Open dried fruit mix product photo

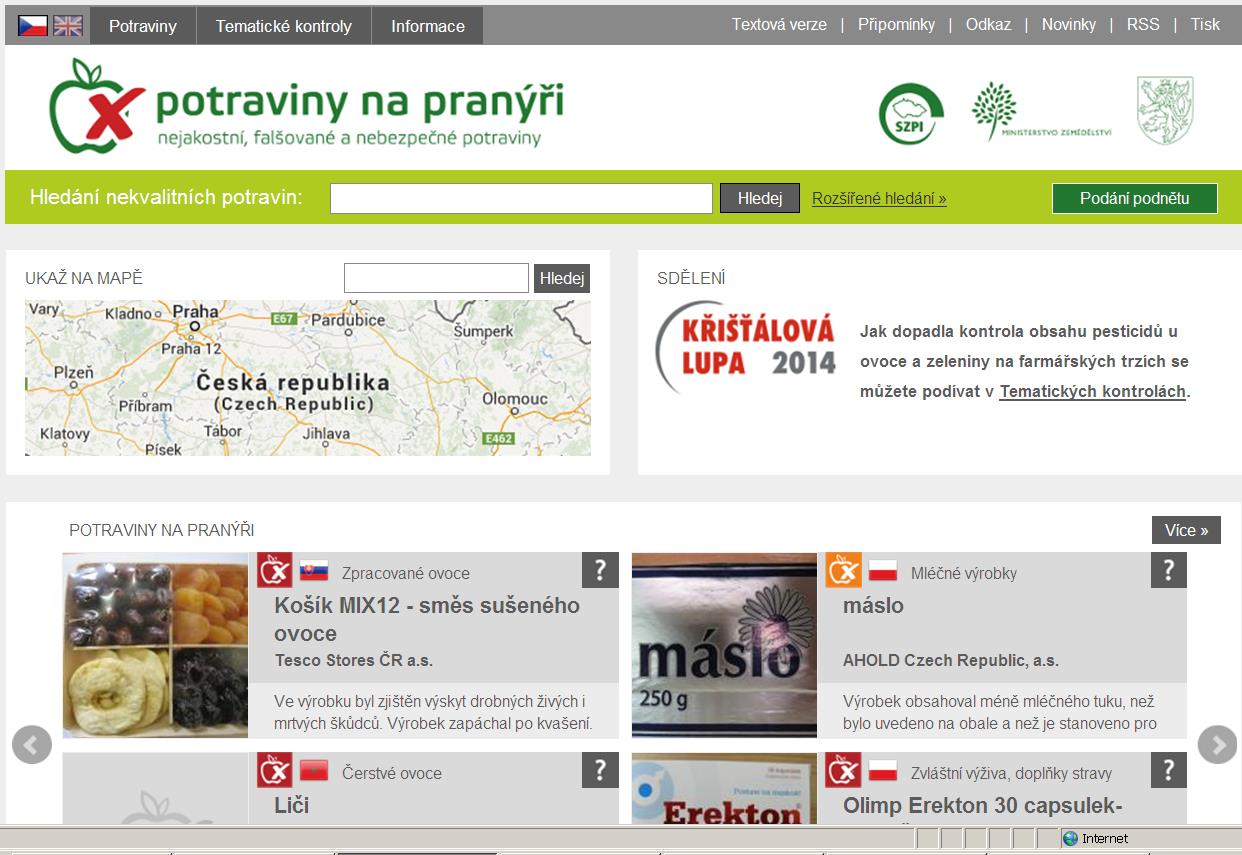pos(155,645)
